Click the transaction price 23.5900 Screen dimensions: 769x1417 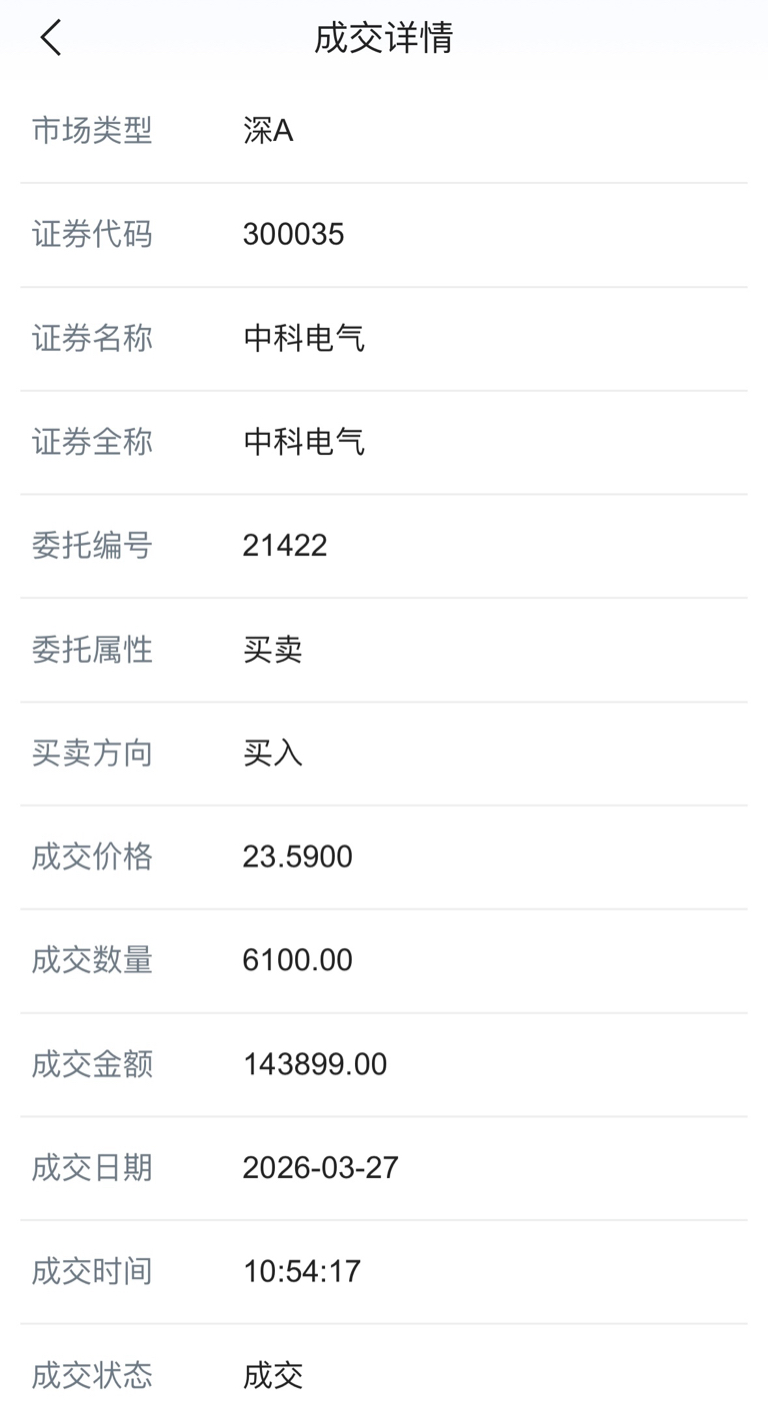pyautogui.click(x=298, y=857)
